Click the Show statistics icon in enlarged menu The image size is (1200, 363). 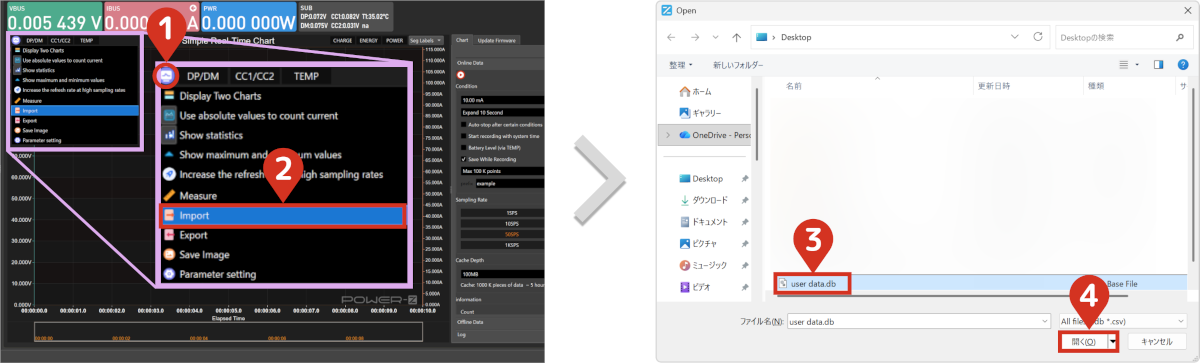tap(170, 135)
